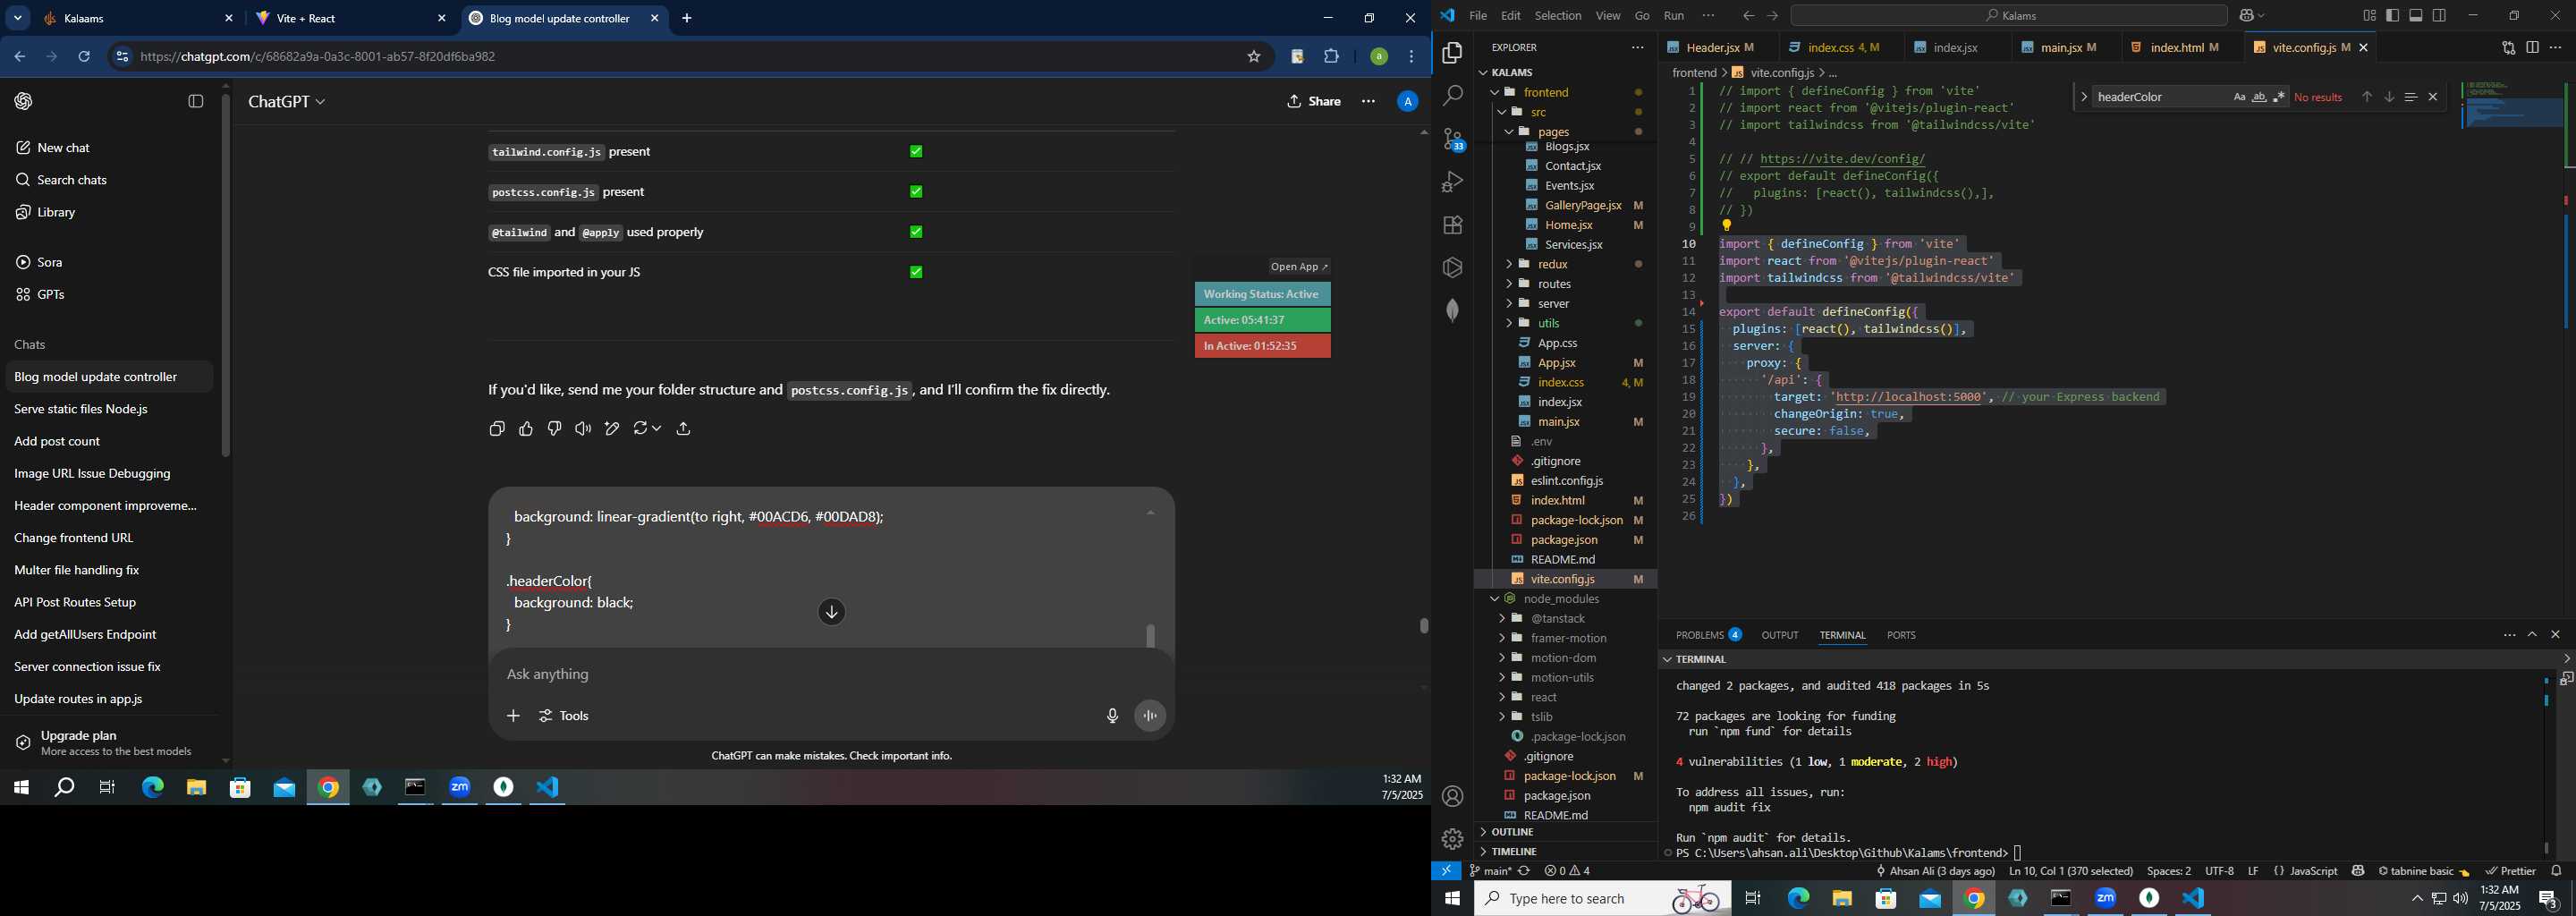Collapse the frontend folder in Explorer
This screenshot has width=2576, height=916.
coord(1495,92)
